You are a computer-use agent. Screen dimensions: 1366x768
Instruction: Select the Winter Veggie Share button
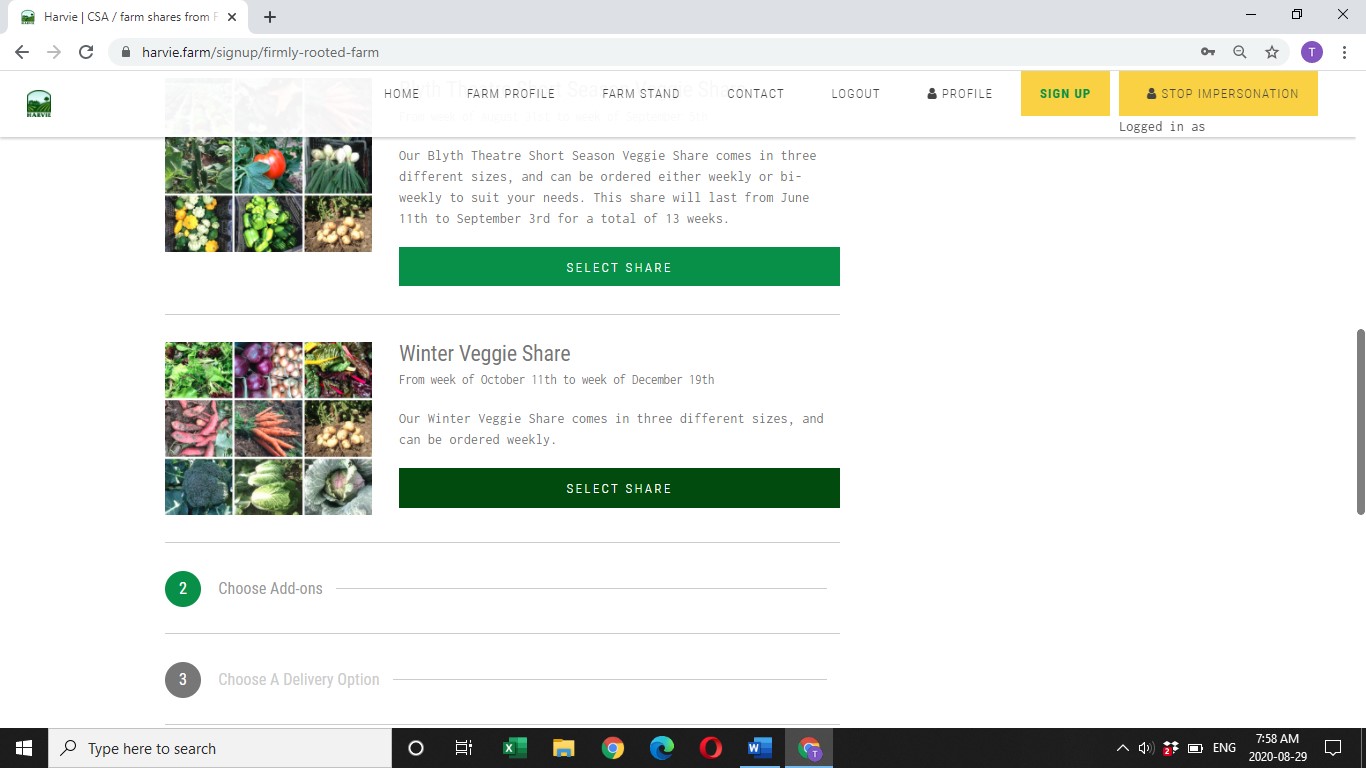[619, 488]
